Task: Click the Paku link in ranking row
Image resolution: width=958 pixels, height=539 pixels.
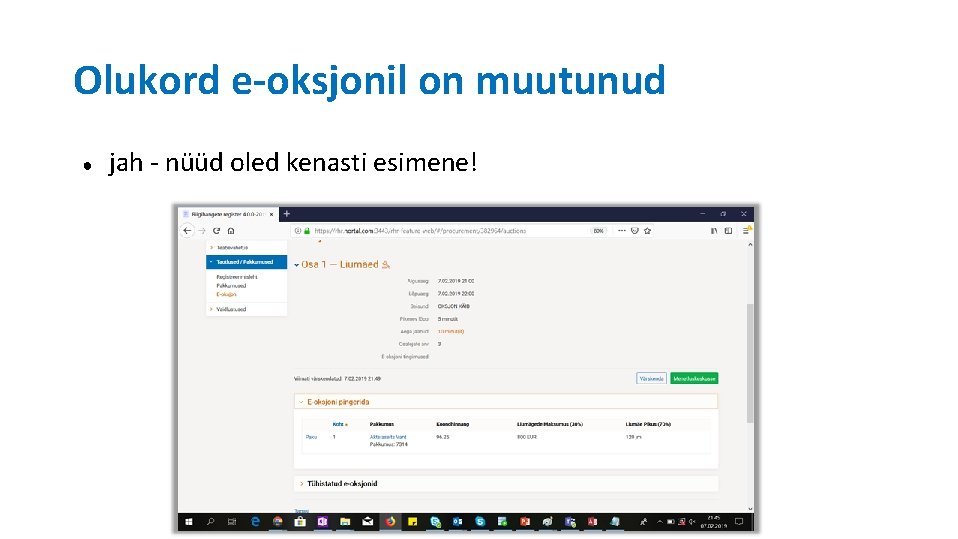Action: click(311, 437)
